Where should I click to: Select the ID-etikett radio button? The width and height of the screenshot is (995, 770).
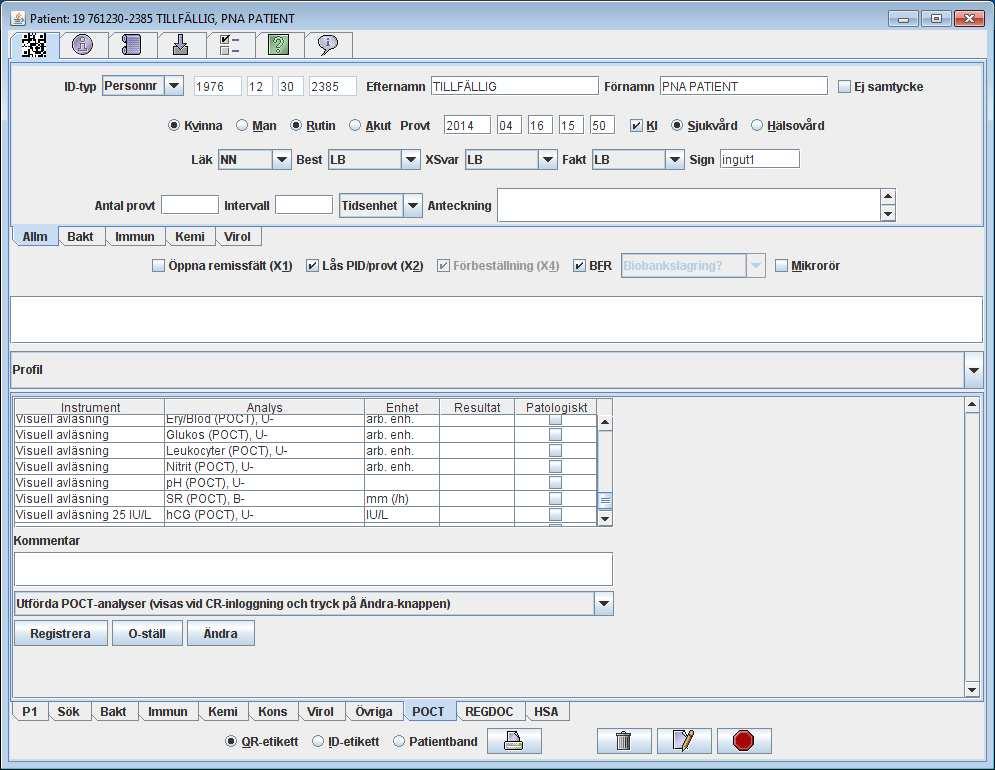click(318, 741)
